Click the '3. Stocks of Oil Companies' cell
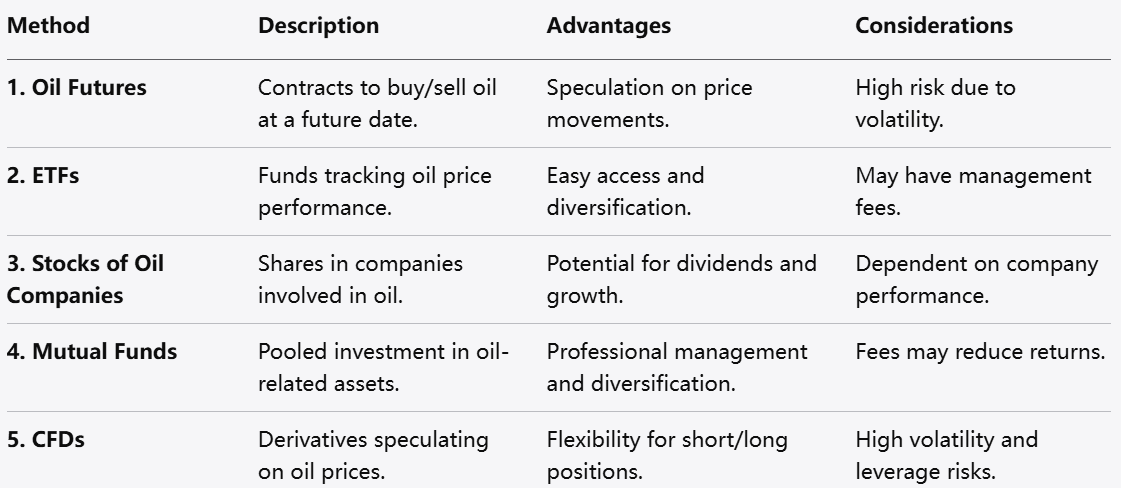1121x489 pixels. pyautogui.click(x=85, y=278)
